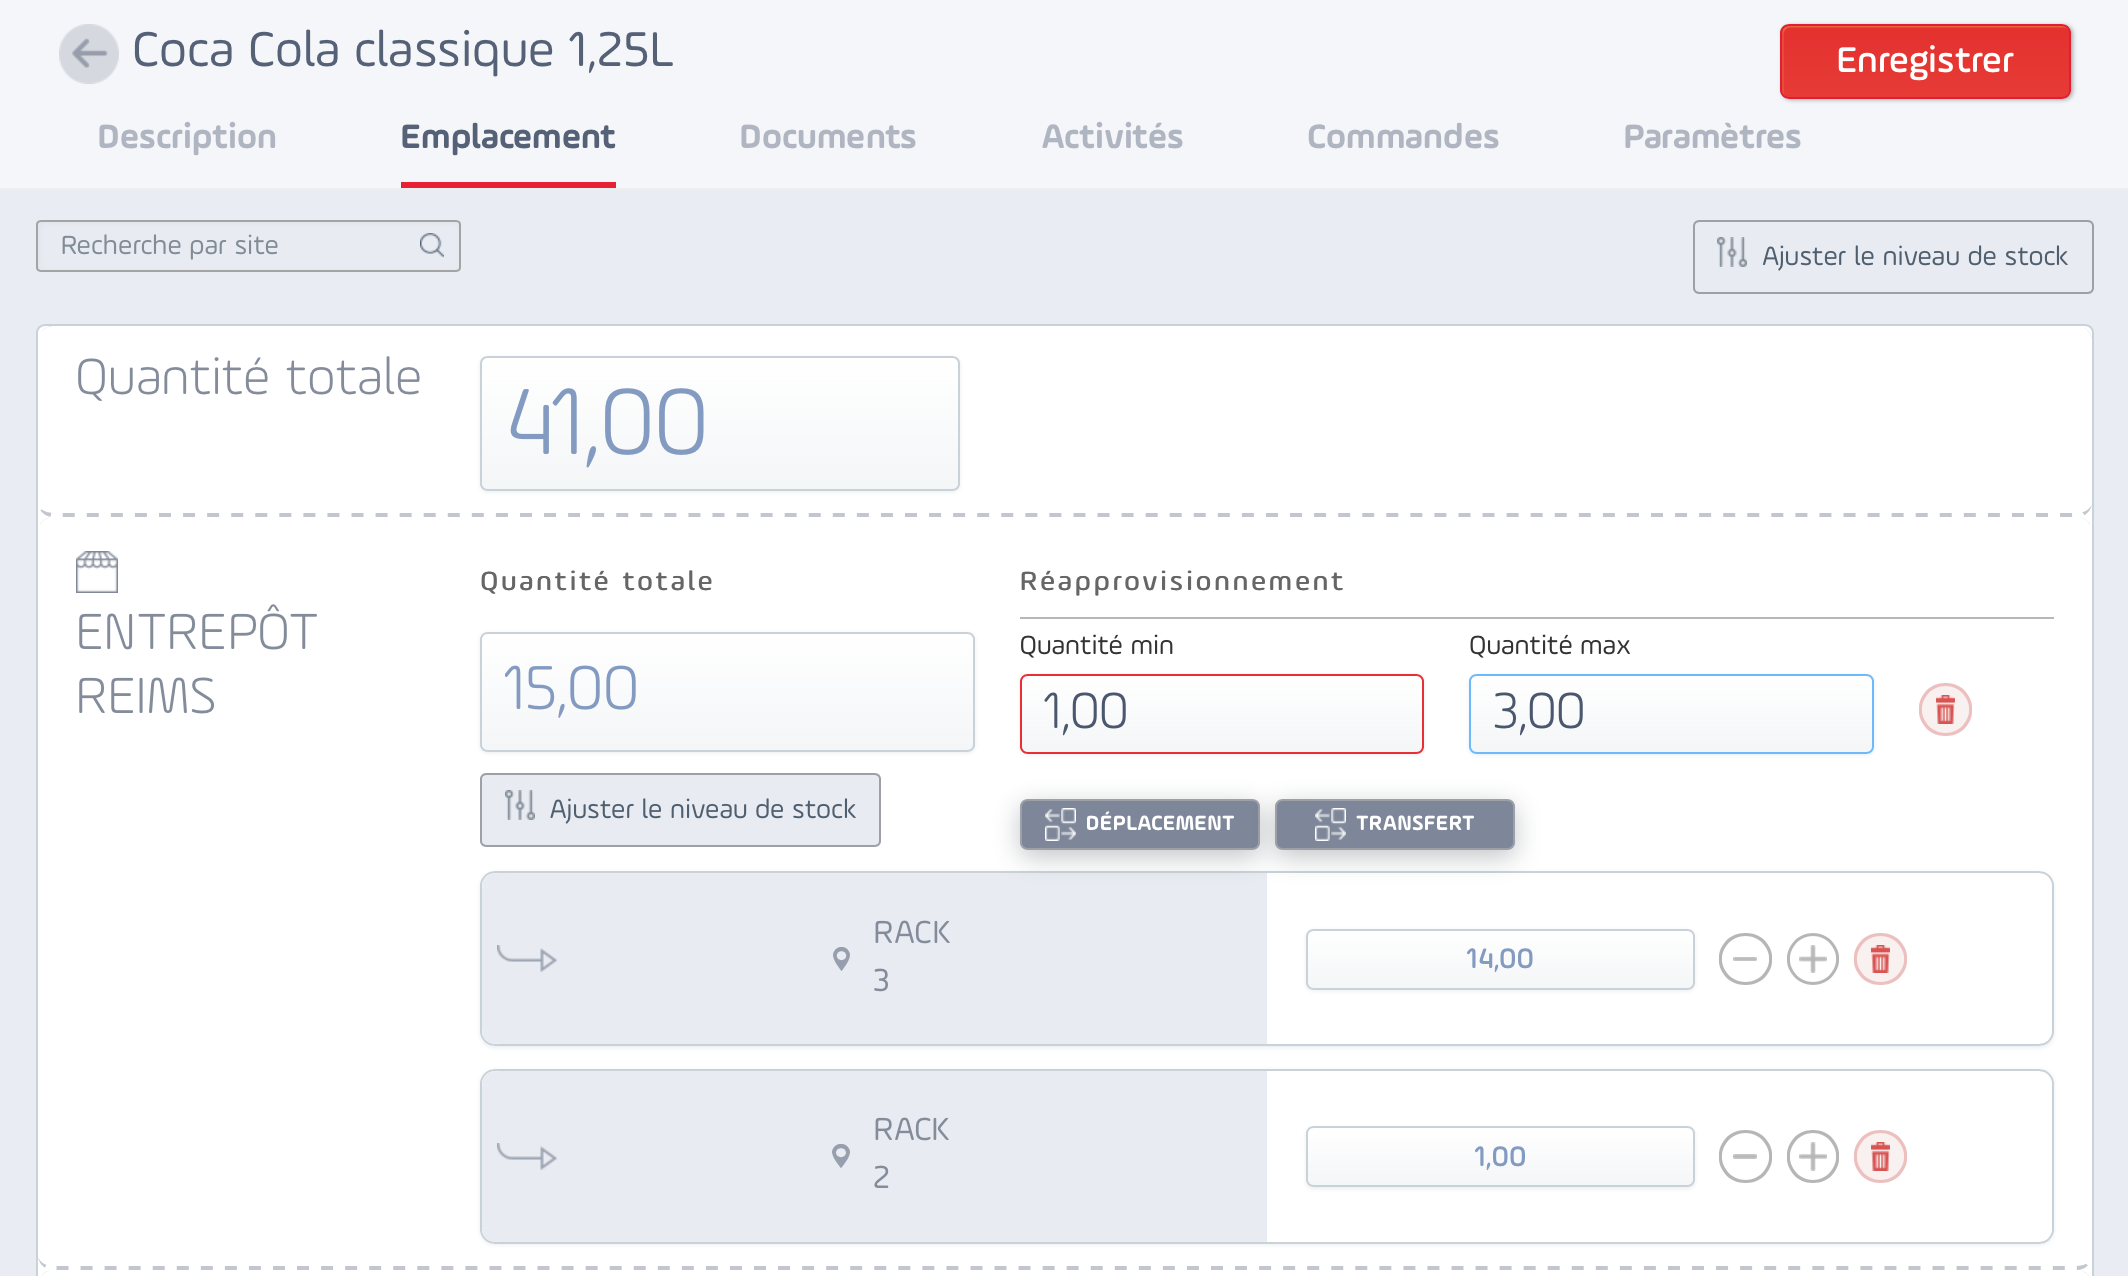The image size is (2128, 1276).
Task: Click the ENTREPÔT REIMS site name
Action: click(197, 664)
